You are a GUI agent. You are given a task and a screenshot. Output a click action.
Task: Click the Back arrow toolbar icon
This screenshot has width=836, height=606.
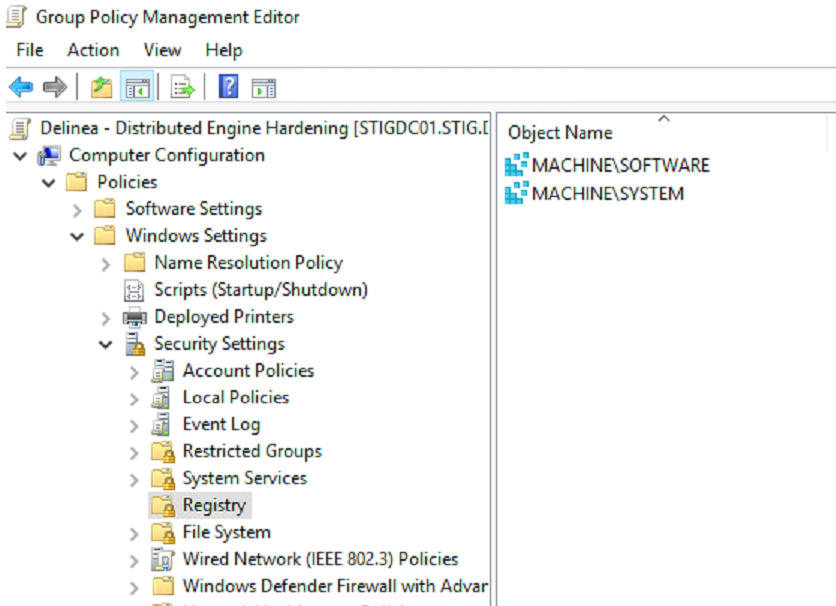click(20, 88)
